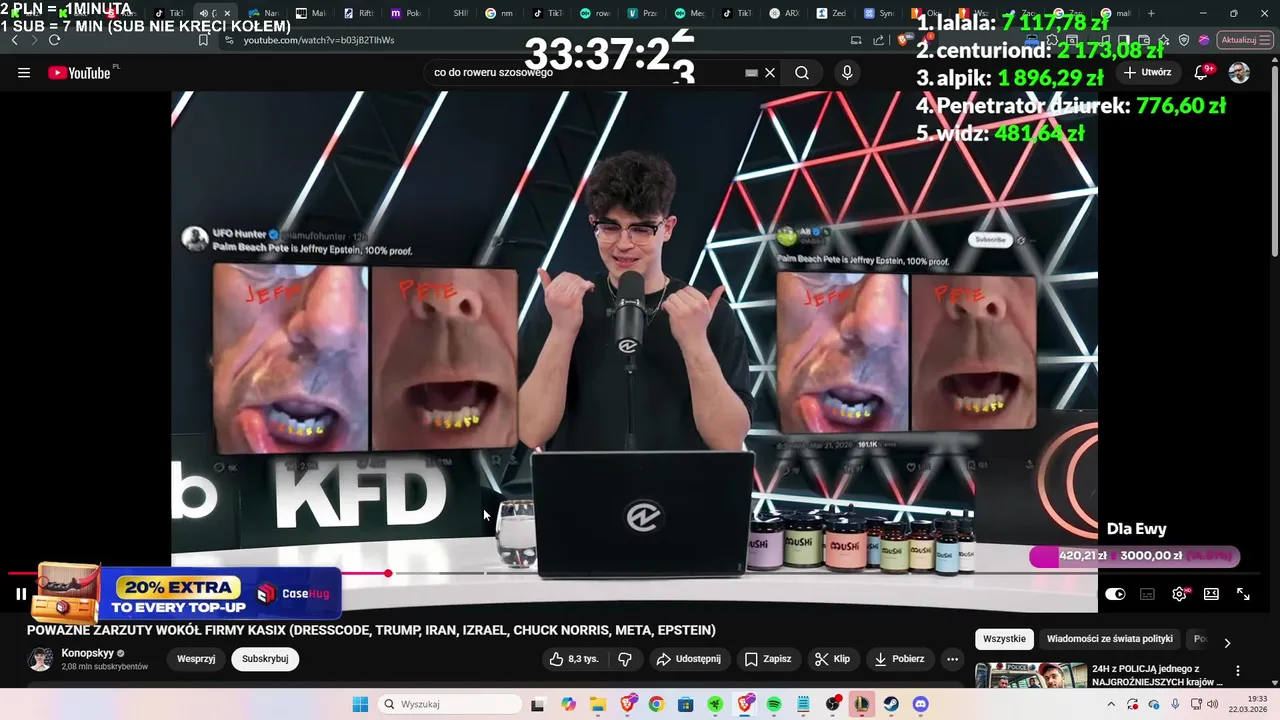
Task: Switch to the Rift browser tab
Action: coord(359,13)
